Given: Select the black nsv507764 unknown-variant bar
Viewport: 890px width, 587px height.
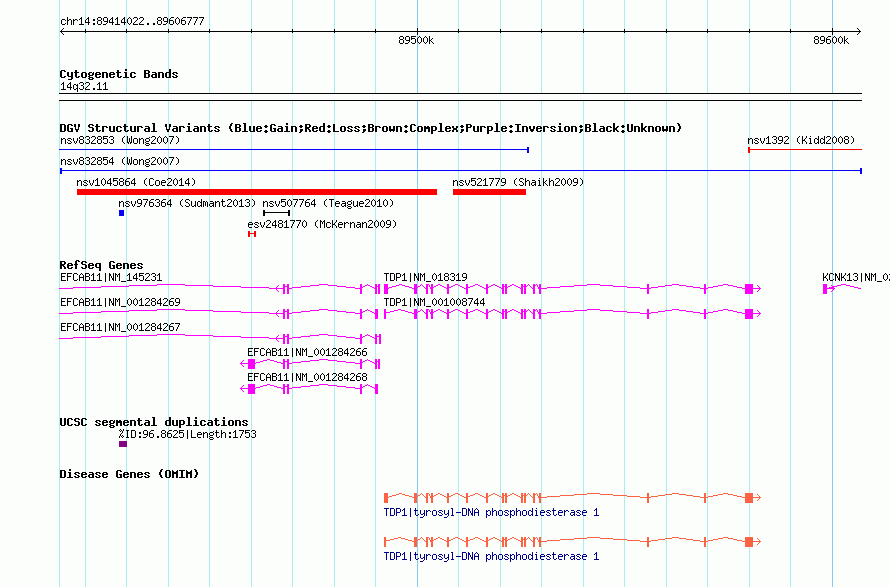Looking at the screenshot, I should (276, 213).
